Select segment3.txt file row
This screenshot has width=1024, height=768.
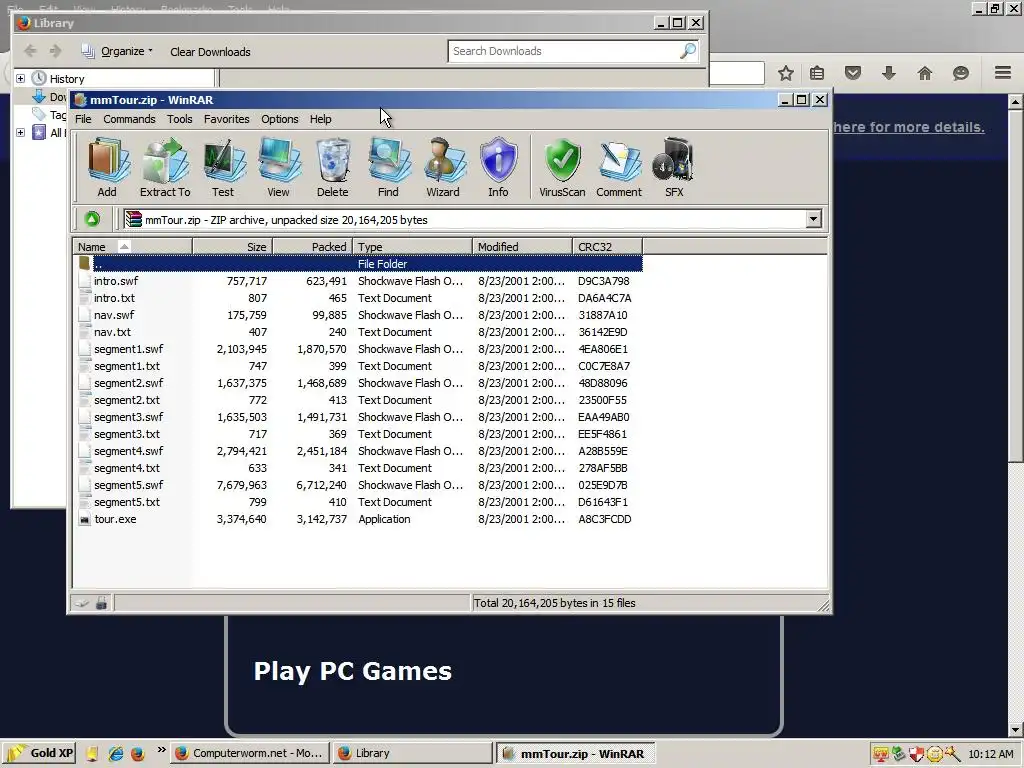pos(358,434)
